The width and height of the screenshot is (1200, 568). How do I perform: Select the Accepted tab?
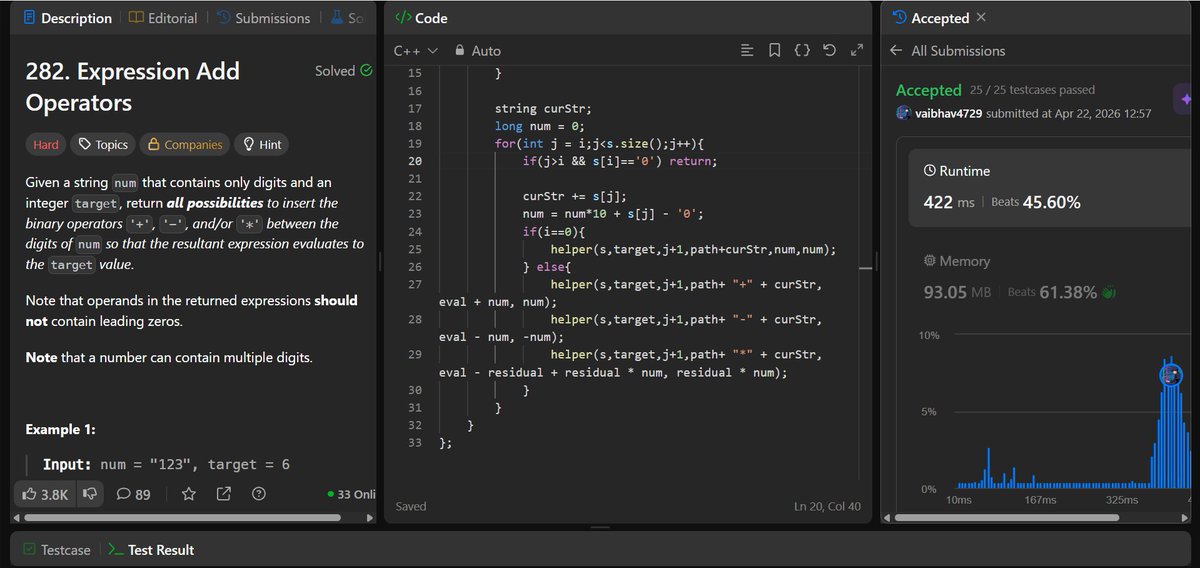930,18
